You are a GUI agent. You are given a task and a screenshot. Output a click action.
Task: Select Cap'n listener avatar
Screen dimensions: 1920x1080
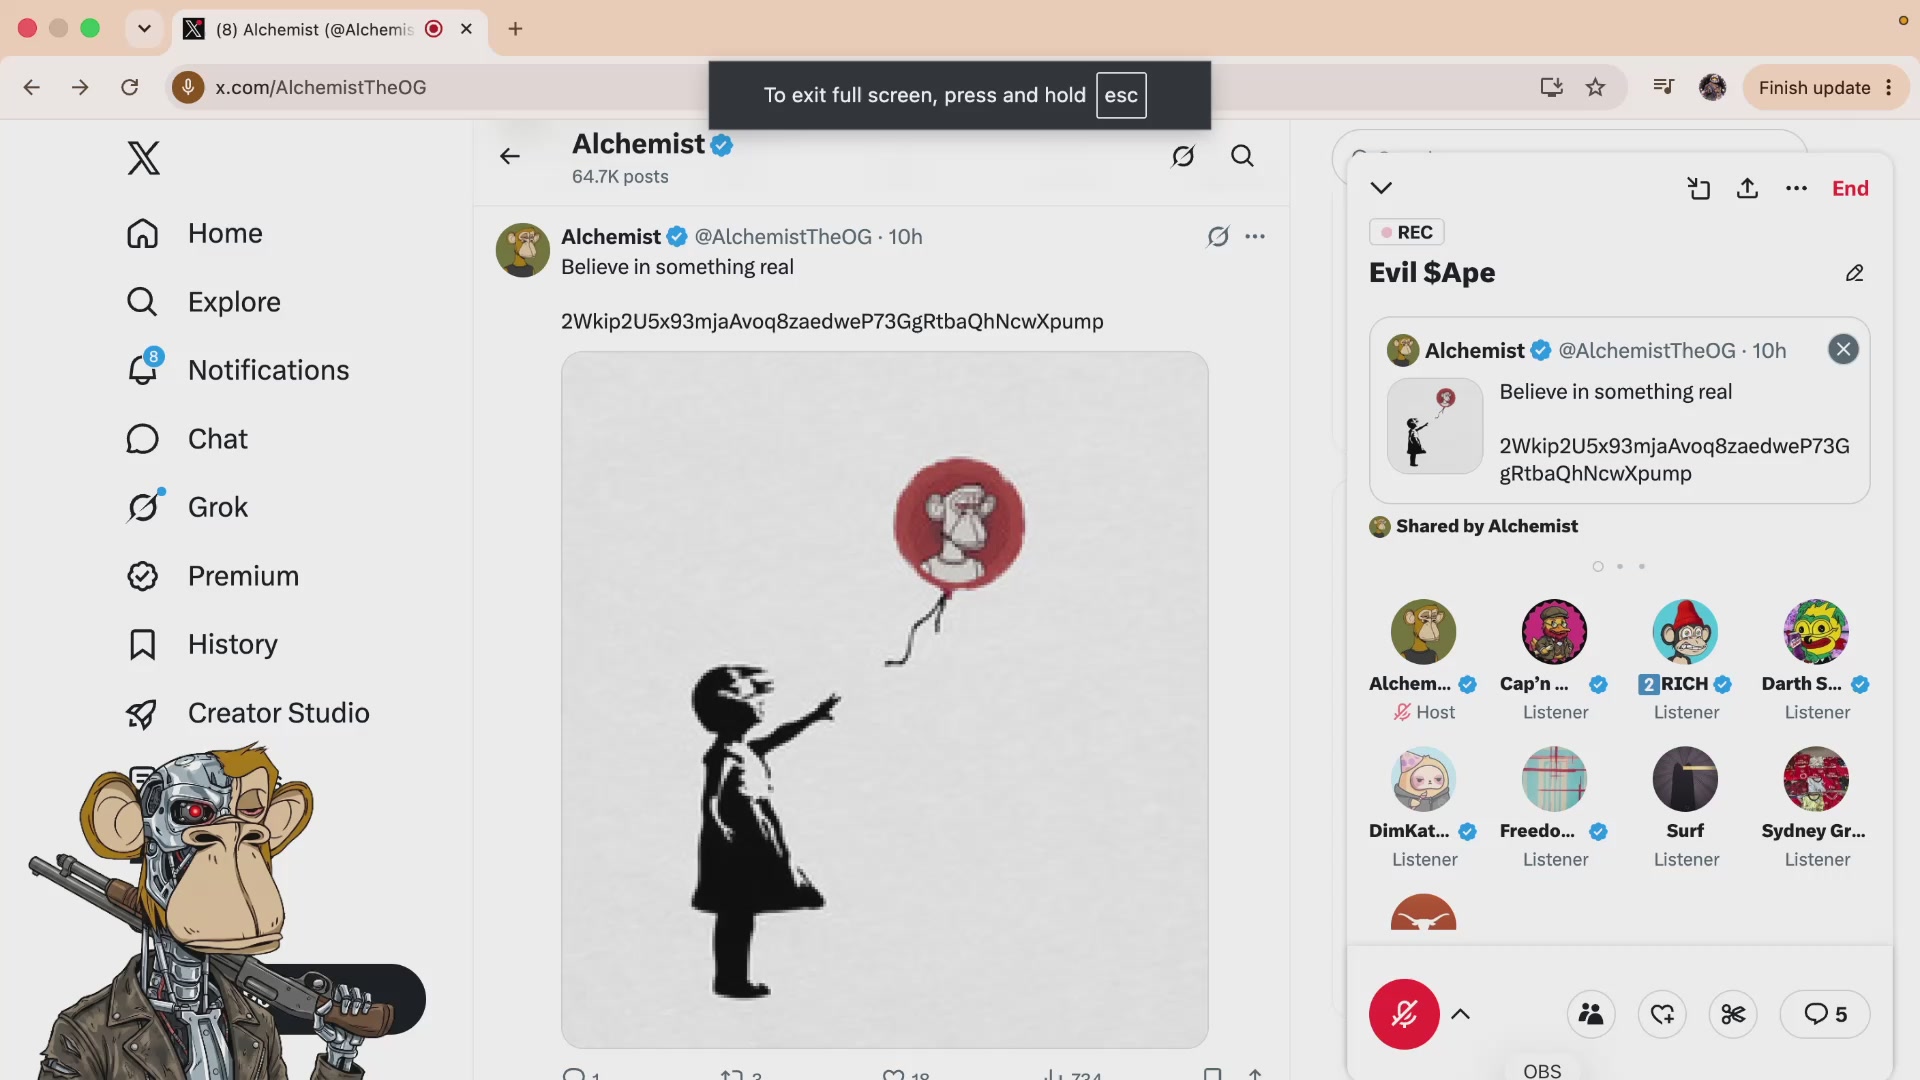click(1554, 632)
